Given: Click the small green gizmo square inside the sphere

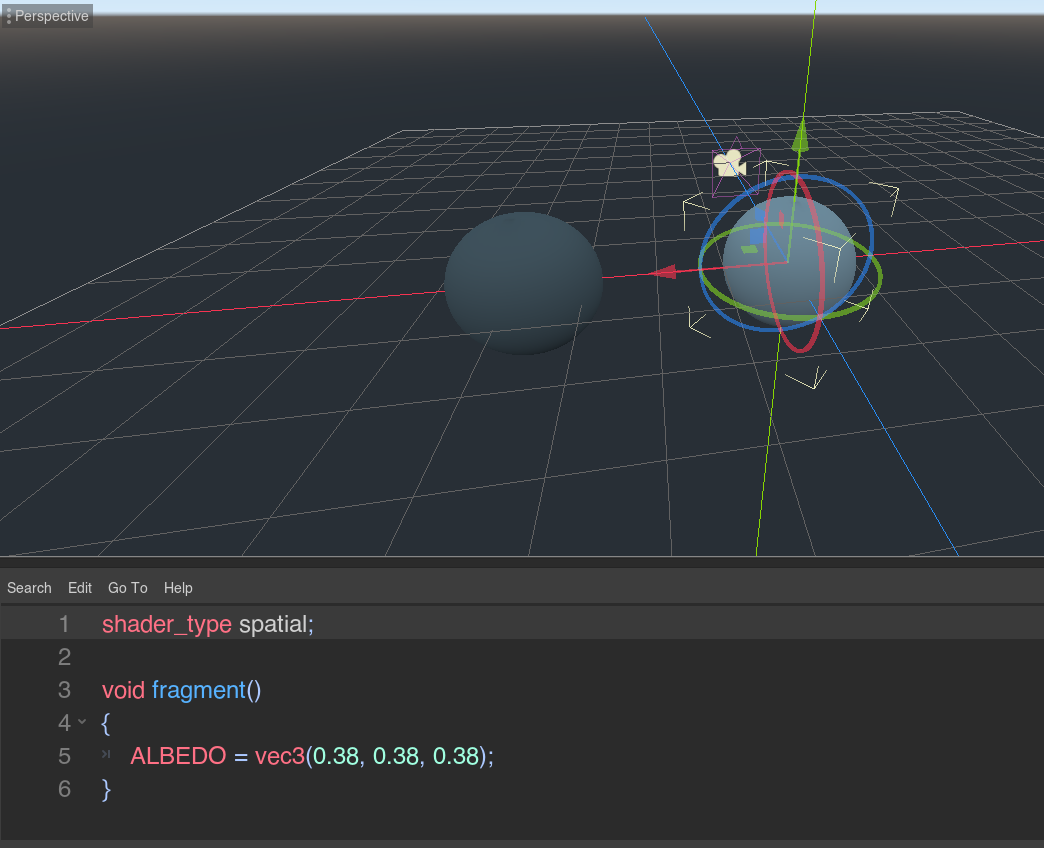Looking at the screenshot, I should click(748, 248).
